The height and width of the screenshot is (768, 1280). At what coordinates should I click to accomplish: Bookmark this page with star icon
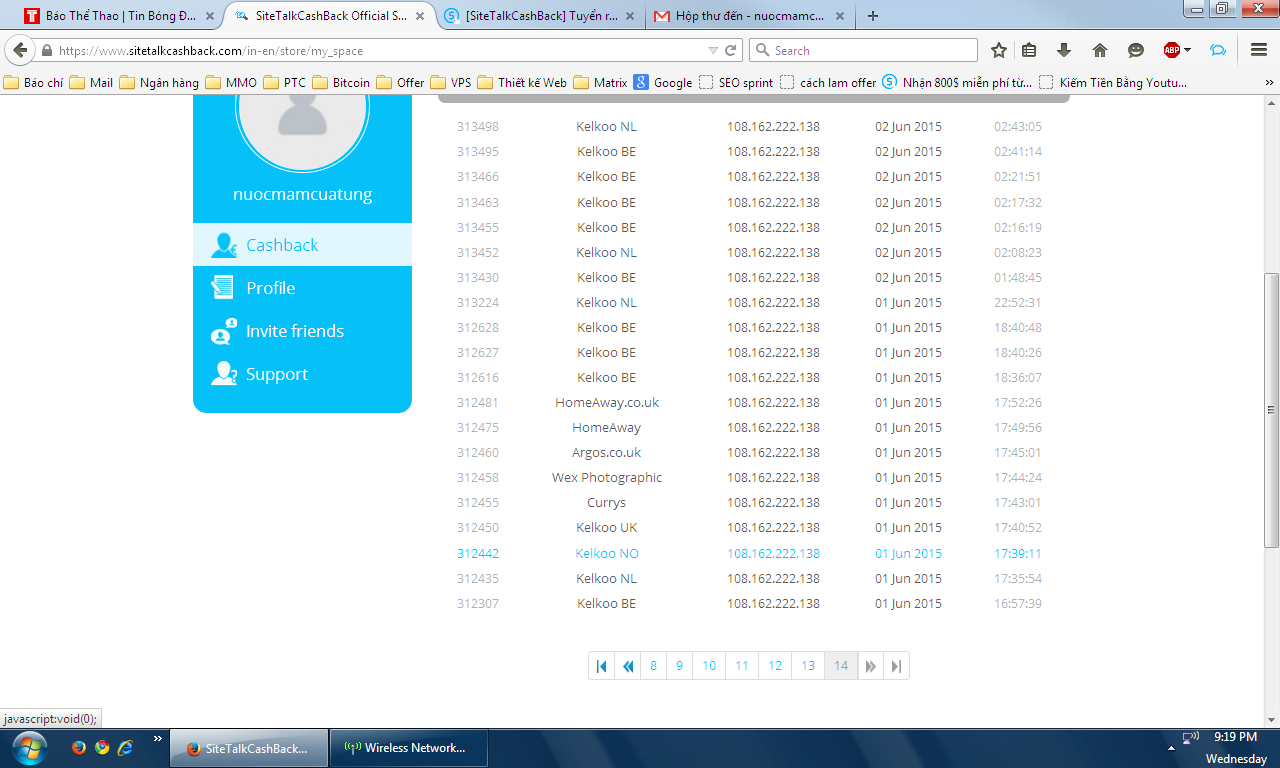click(998, 51)
